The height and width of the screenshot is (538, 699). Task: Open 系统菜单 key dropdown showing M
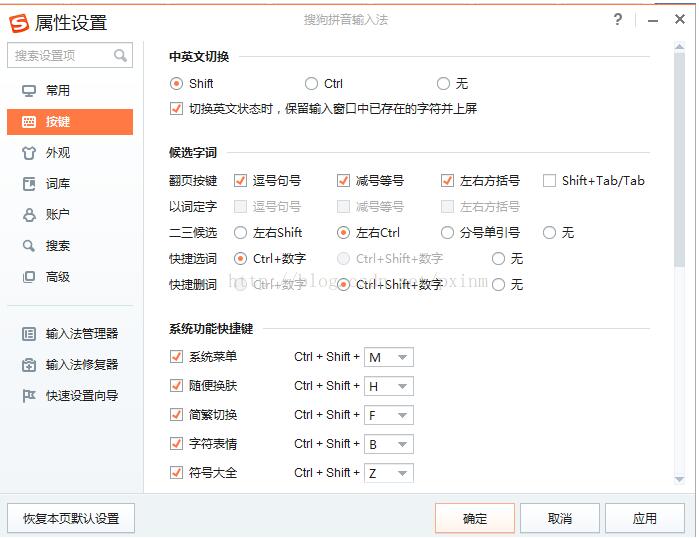389,357
